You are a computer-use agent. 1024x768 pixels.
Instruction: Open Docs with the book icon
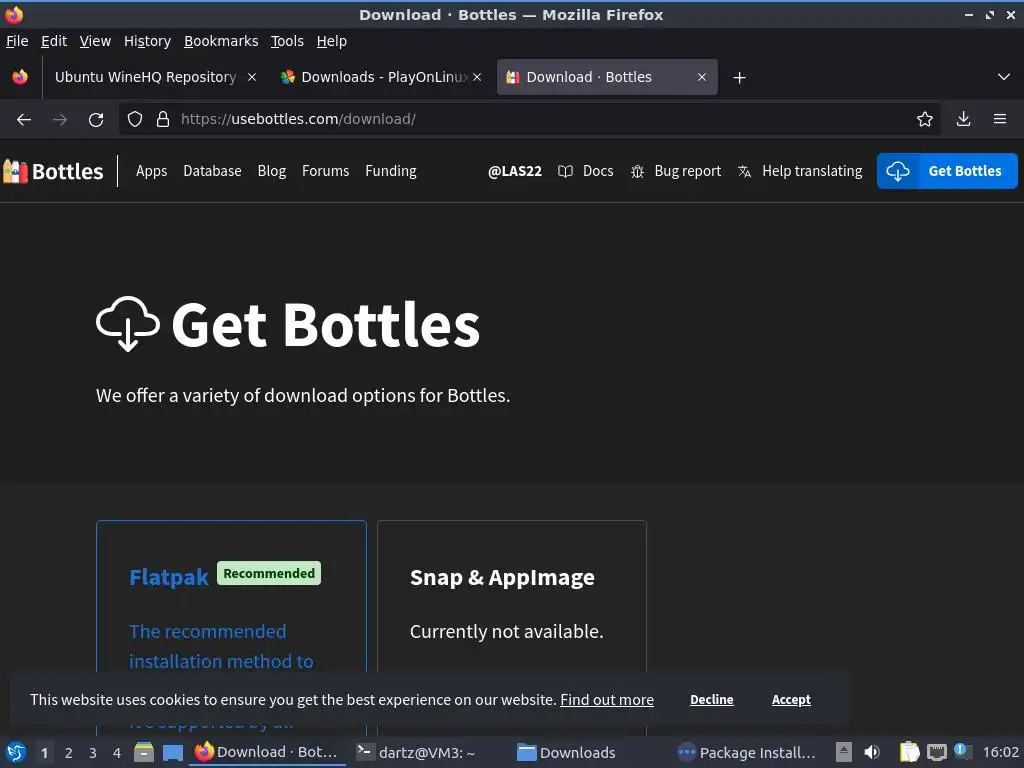(x=586, y=171)
